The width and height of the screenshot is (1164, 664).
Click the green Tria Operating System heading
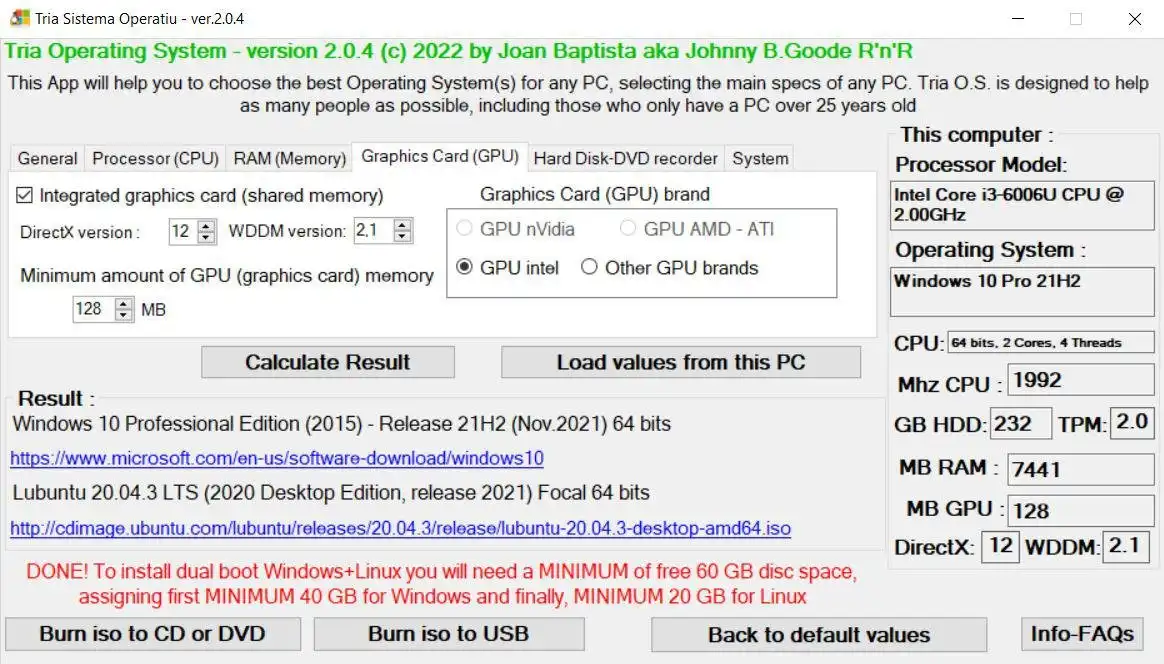[x=458, y=51]
